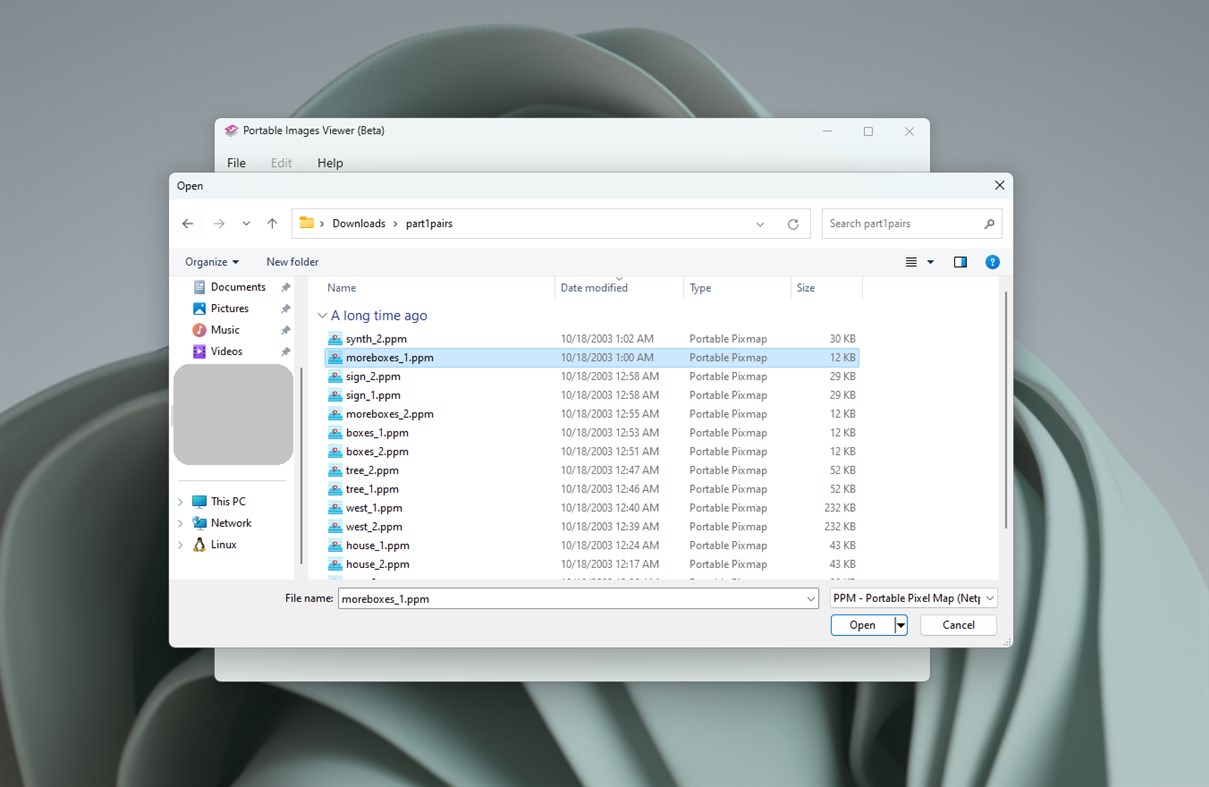Click the Open button
The height and width of the screenshot is (787, 1209).
(x=862, y=625)
